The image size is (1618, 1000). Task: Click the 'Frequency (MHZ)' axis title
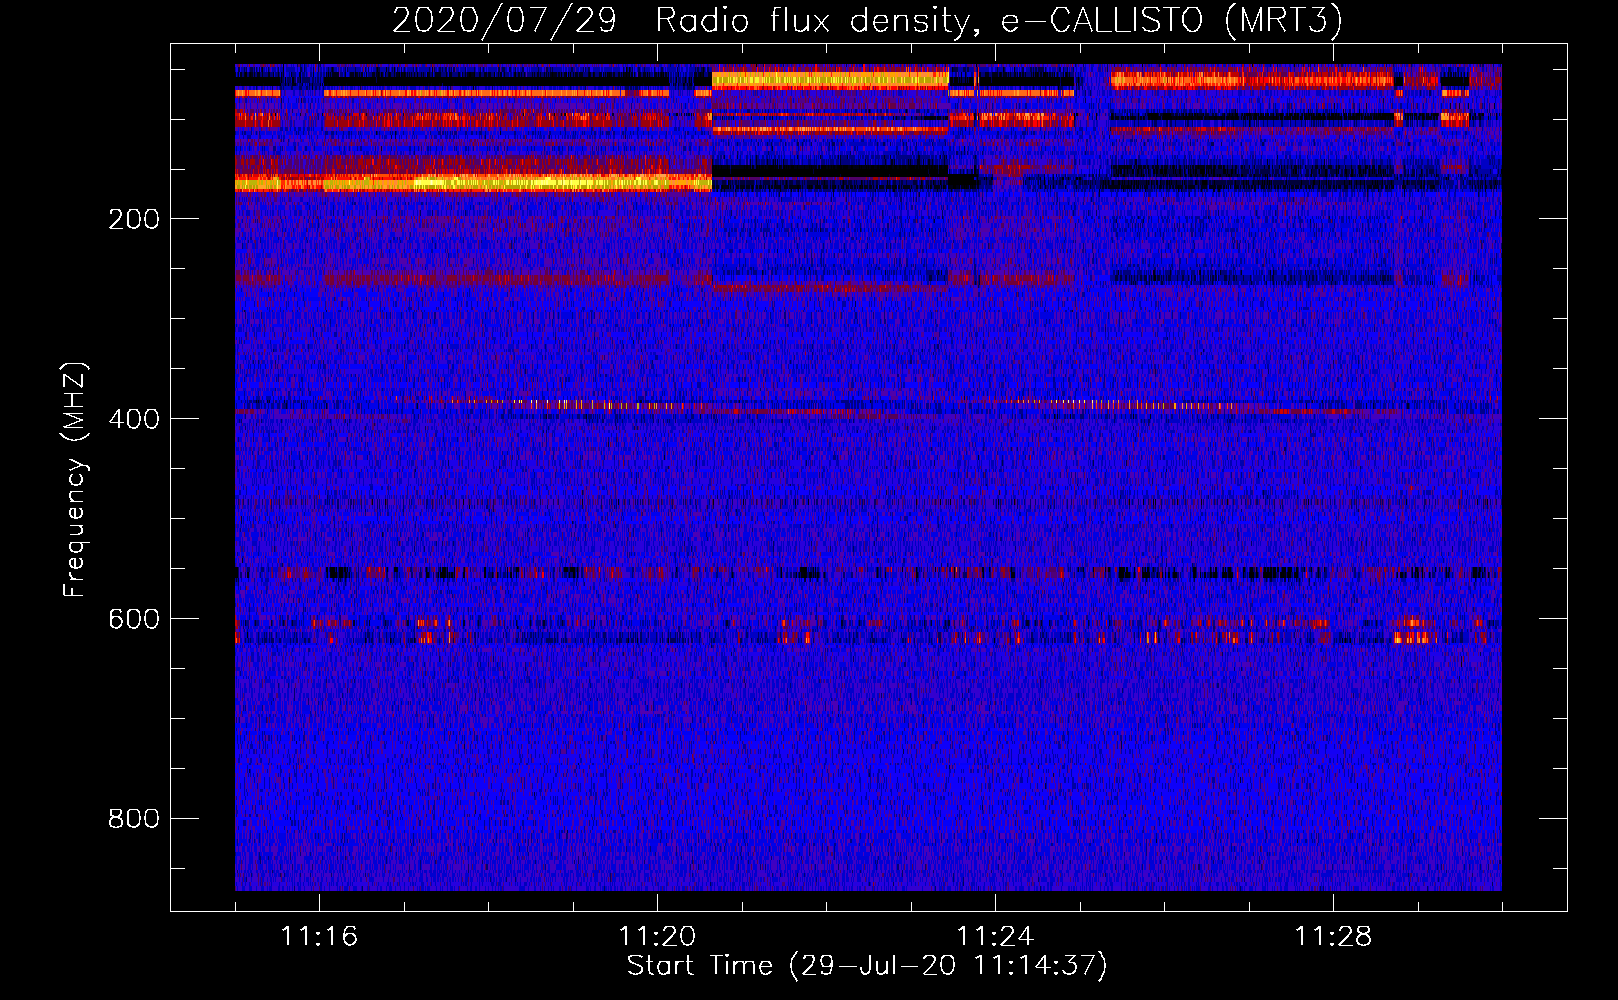click(x=75, y=479)
